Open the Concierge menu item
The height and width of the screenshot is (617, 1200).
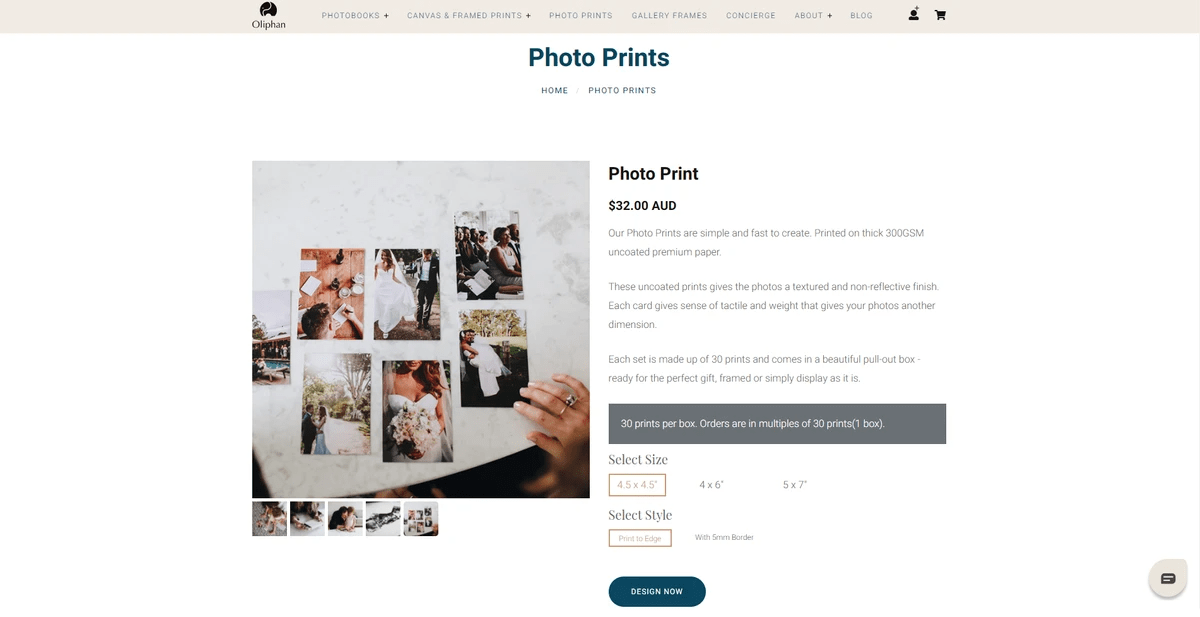[x=751, y=16]
